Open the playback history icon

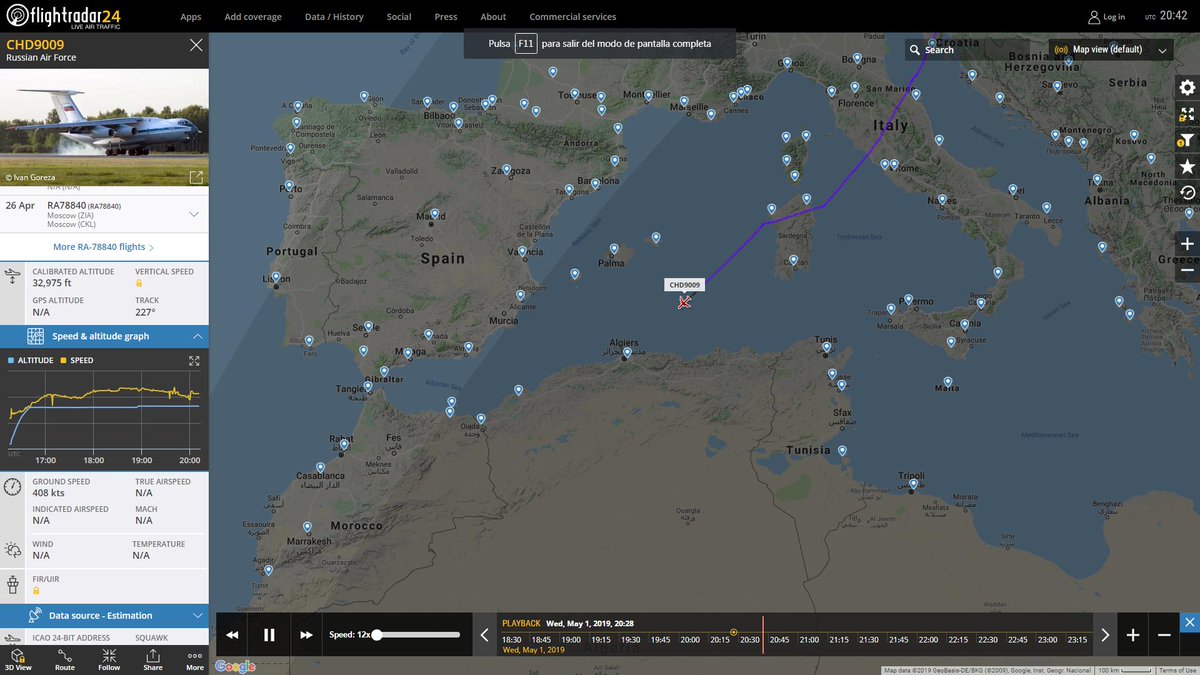pos(1187,193)
